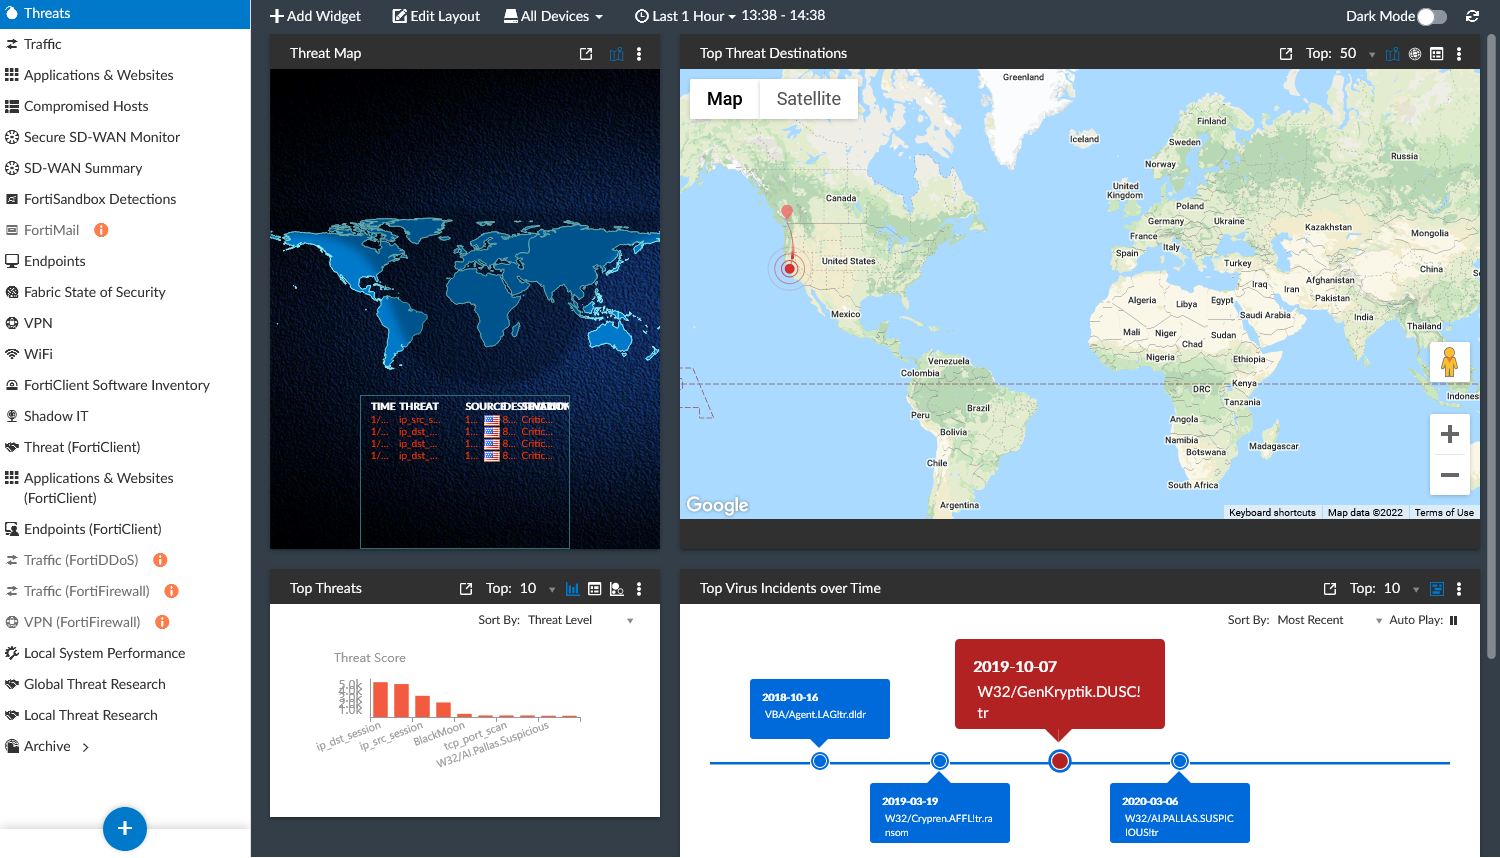Switch map to Map view
Image resolution: width=1500 pixels, height=858 pixels.
[x=725, y=99]
